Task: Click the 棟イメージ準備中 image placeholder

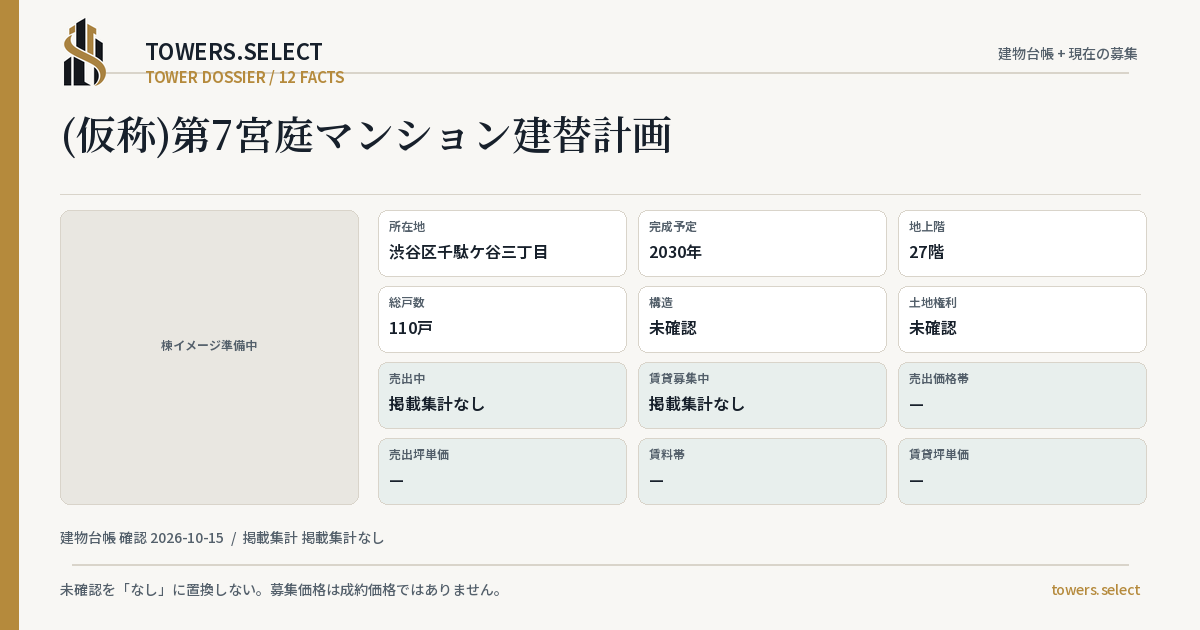Action: coord(209,357)
